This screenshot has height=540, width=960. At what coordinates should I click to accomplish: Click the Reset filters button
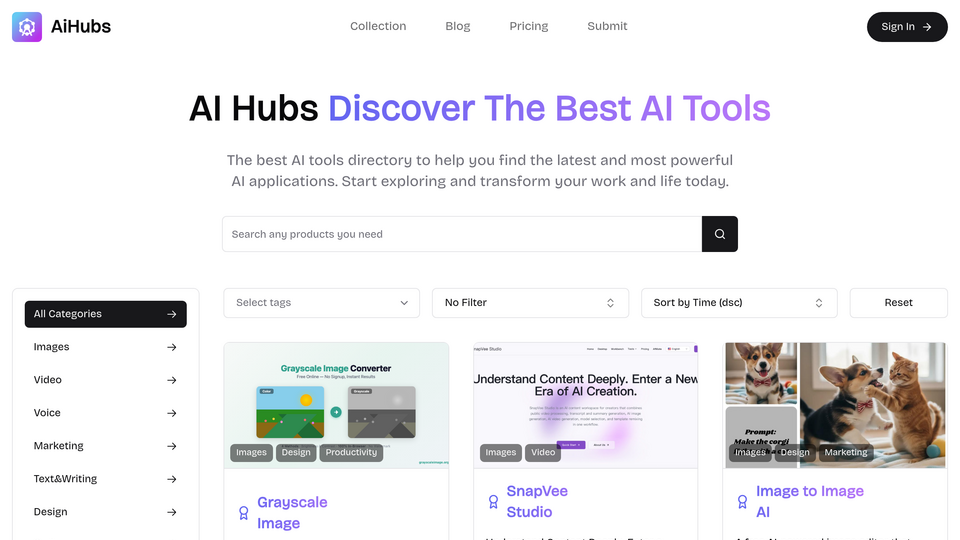(x=898, y=303)
